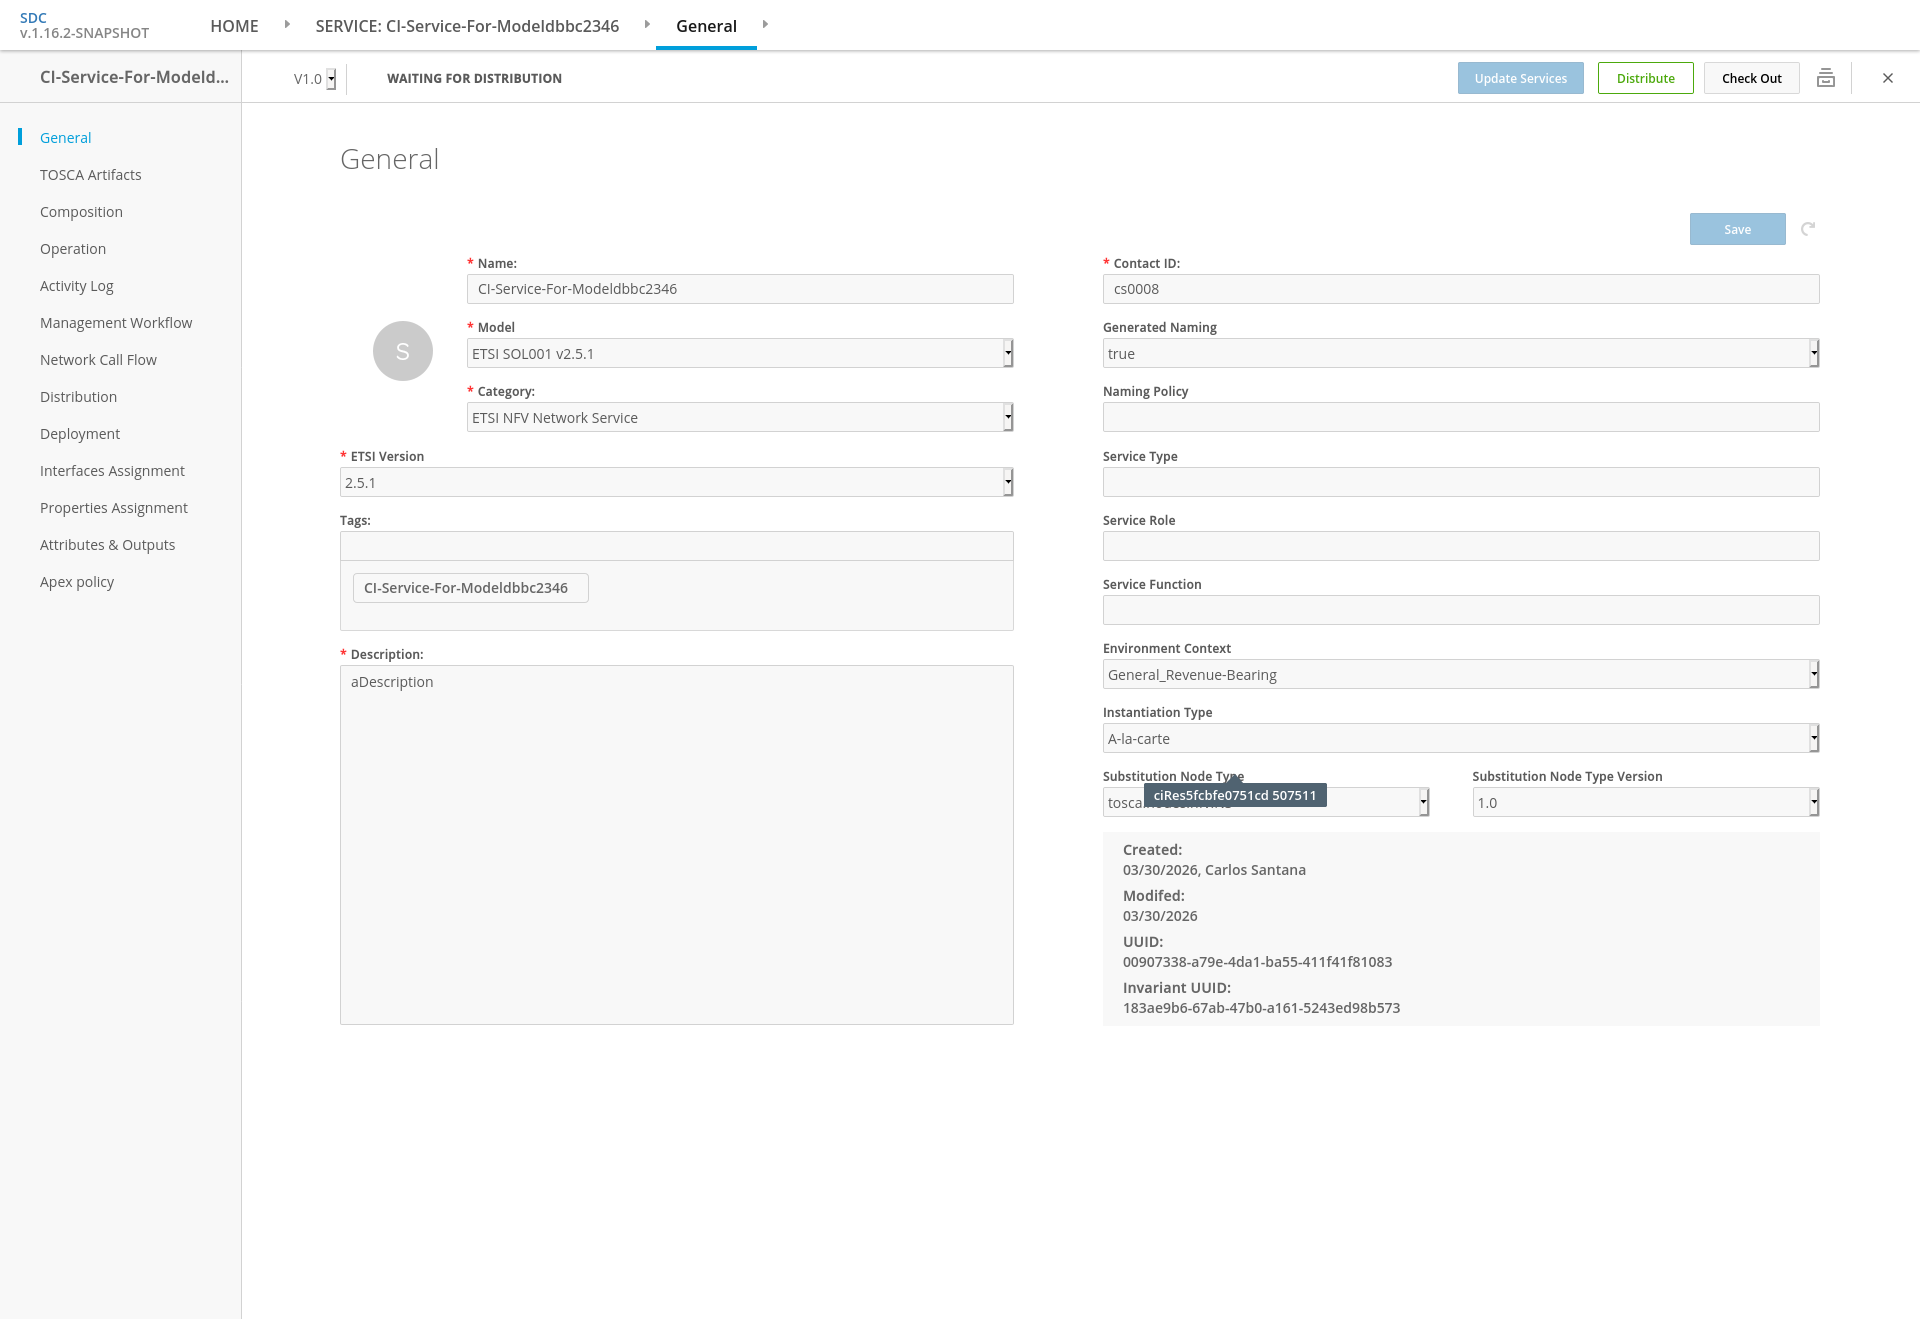
Task: Open Environment Context dropdown
Action: (x=1460, y=674)
